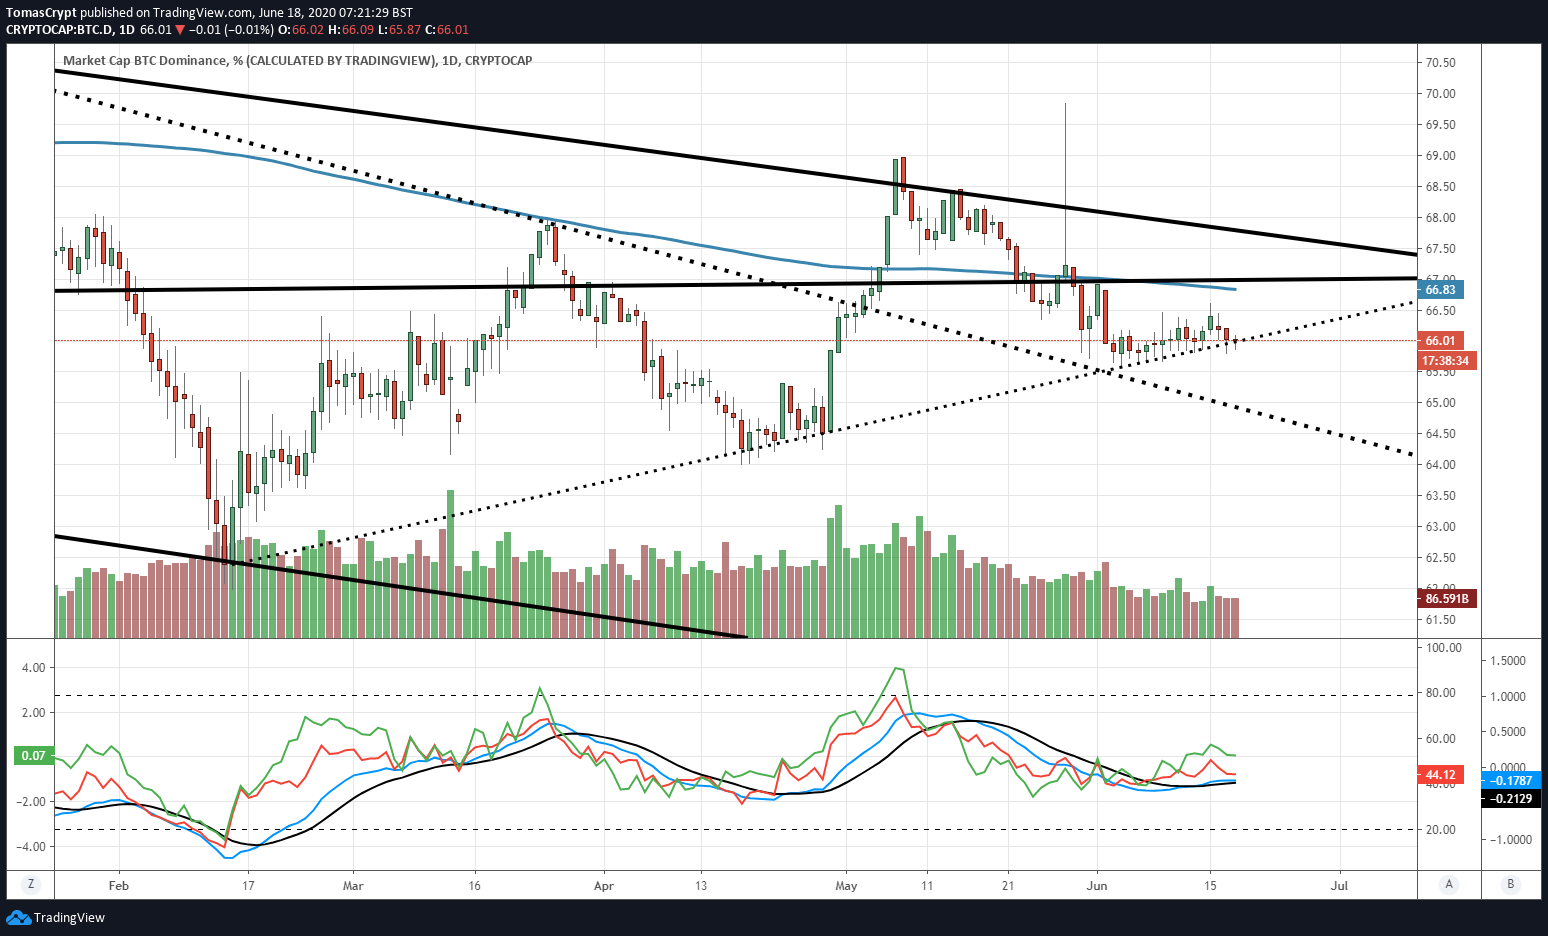Click the blue -0.1787 indicator label
This screenshot has width=1548, height=936.
tap(1512, 780)
